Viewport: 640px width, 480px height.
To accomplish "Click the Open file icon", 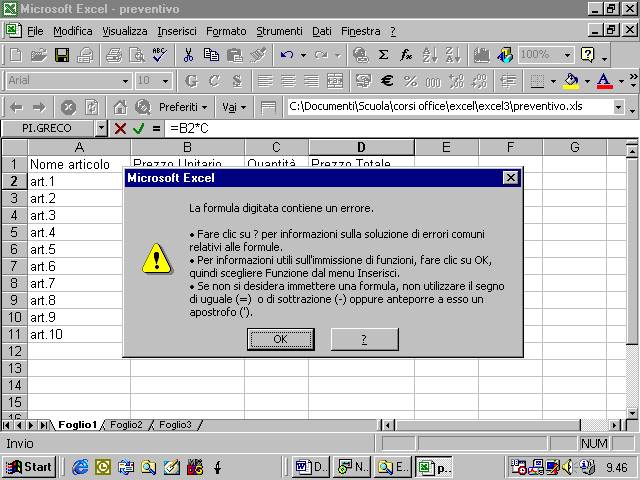I will 39,55.
